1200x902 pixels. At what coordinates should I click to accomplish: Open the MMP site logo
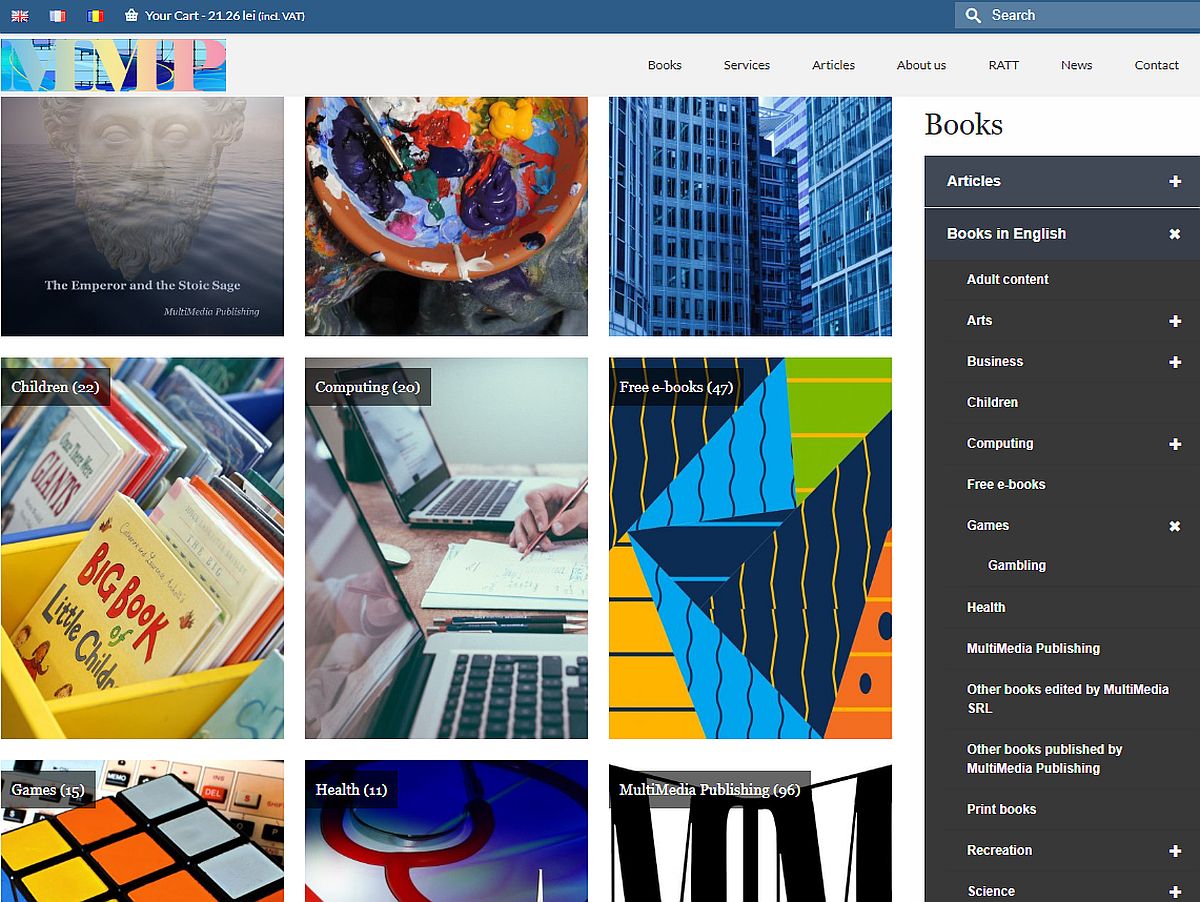pyautogui.click(x=113, y=66)
